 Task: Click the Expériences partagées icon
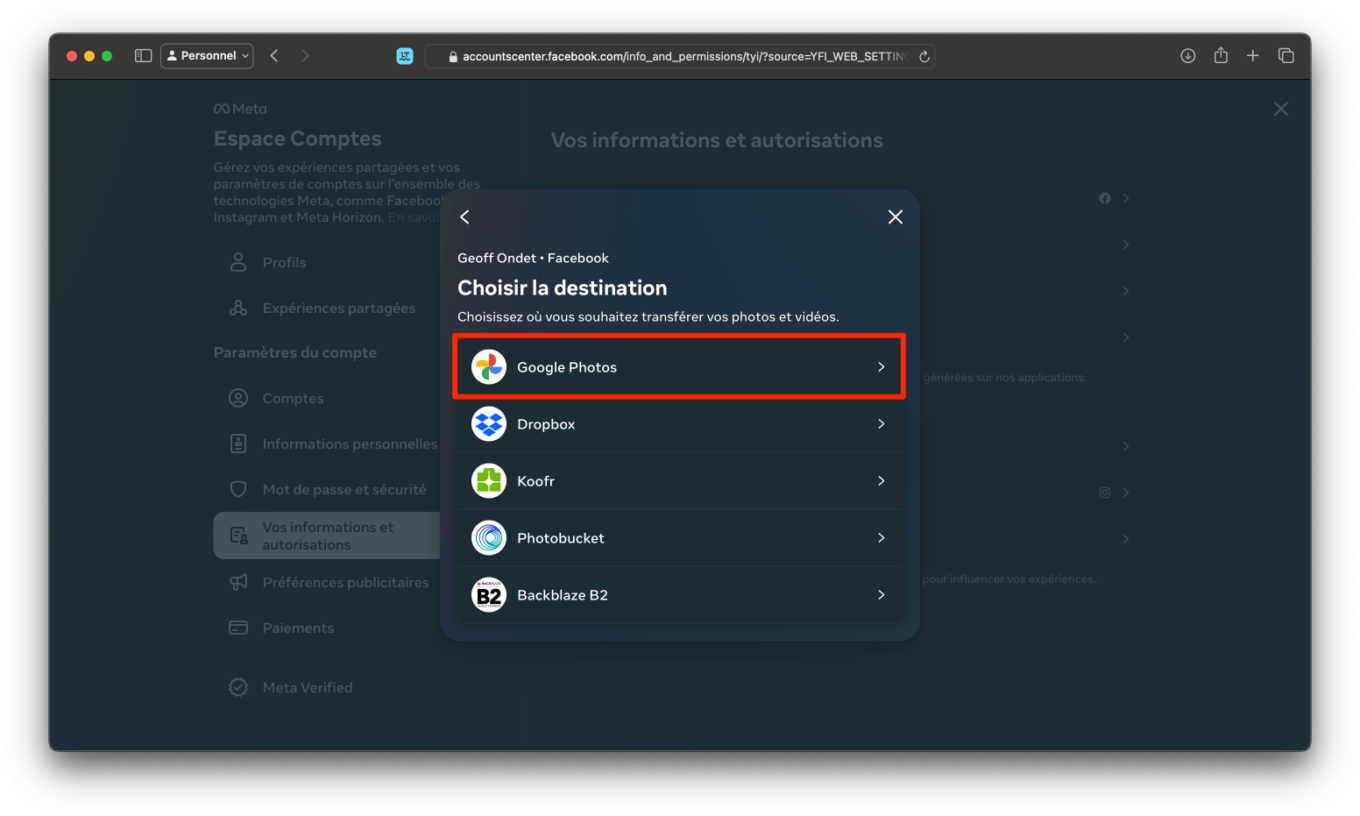pyautogui.click(x=238, y=308)
